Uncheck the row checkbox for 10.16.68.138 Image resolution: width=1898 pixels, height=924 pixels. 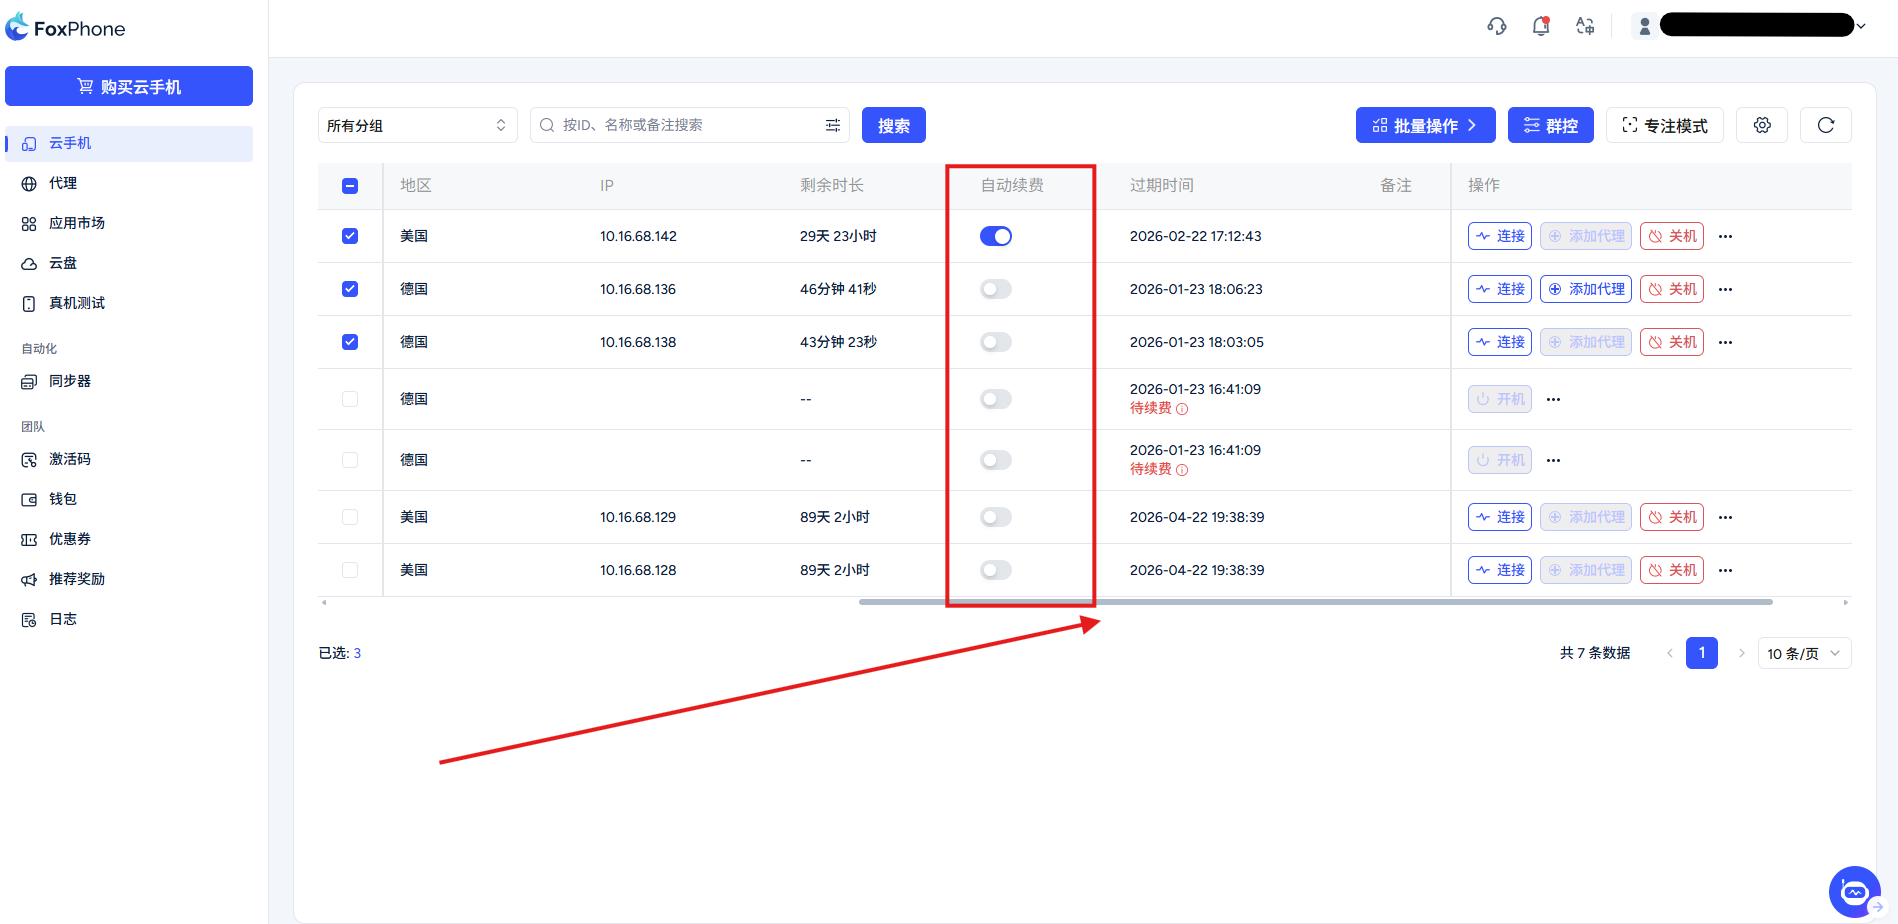(x=350, y=342)
